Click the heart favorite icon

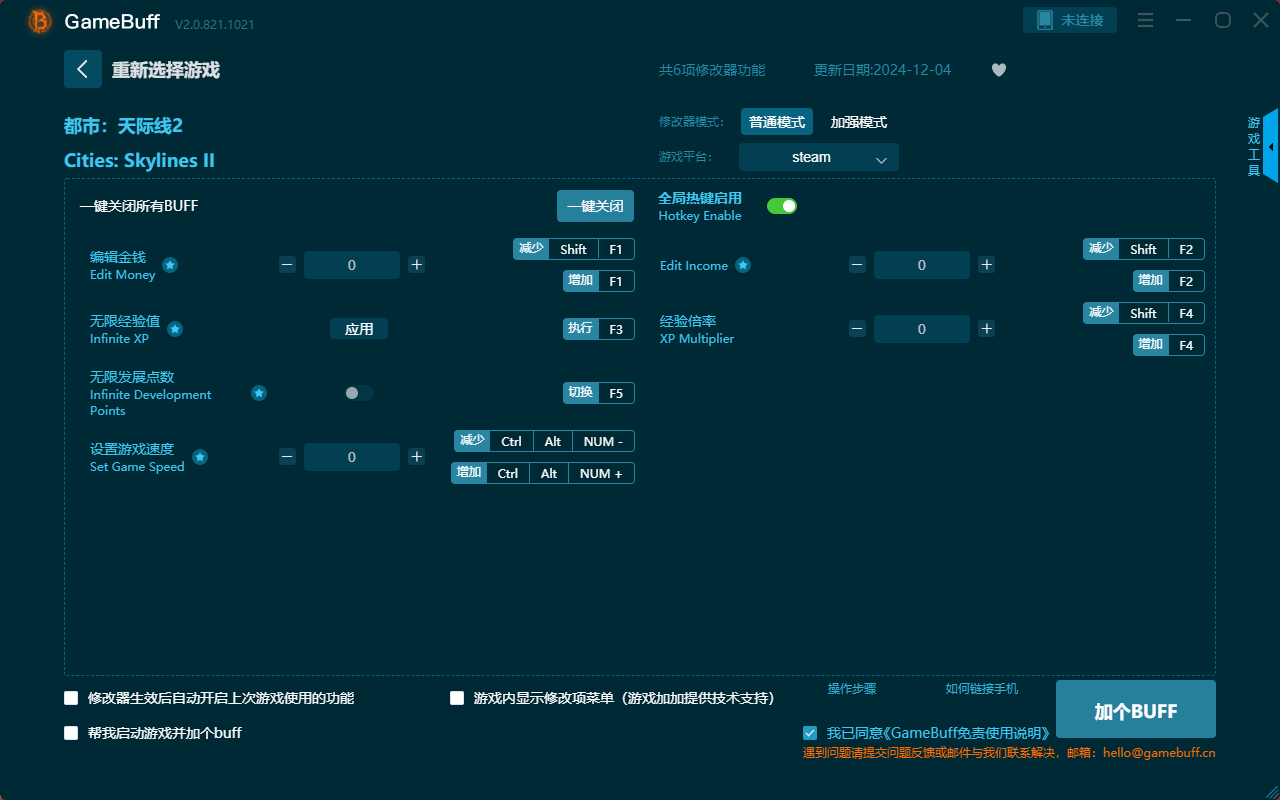click(999, 70)
